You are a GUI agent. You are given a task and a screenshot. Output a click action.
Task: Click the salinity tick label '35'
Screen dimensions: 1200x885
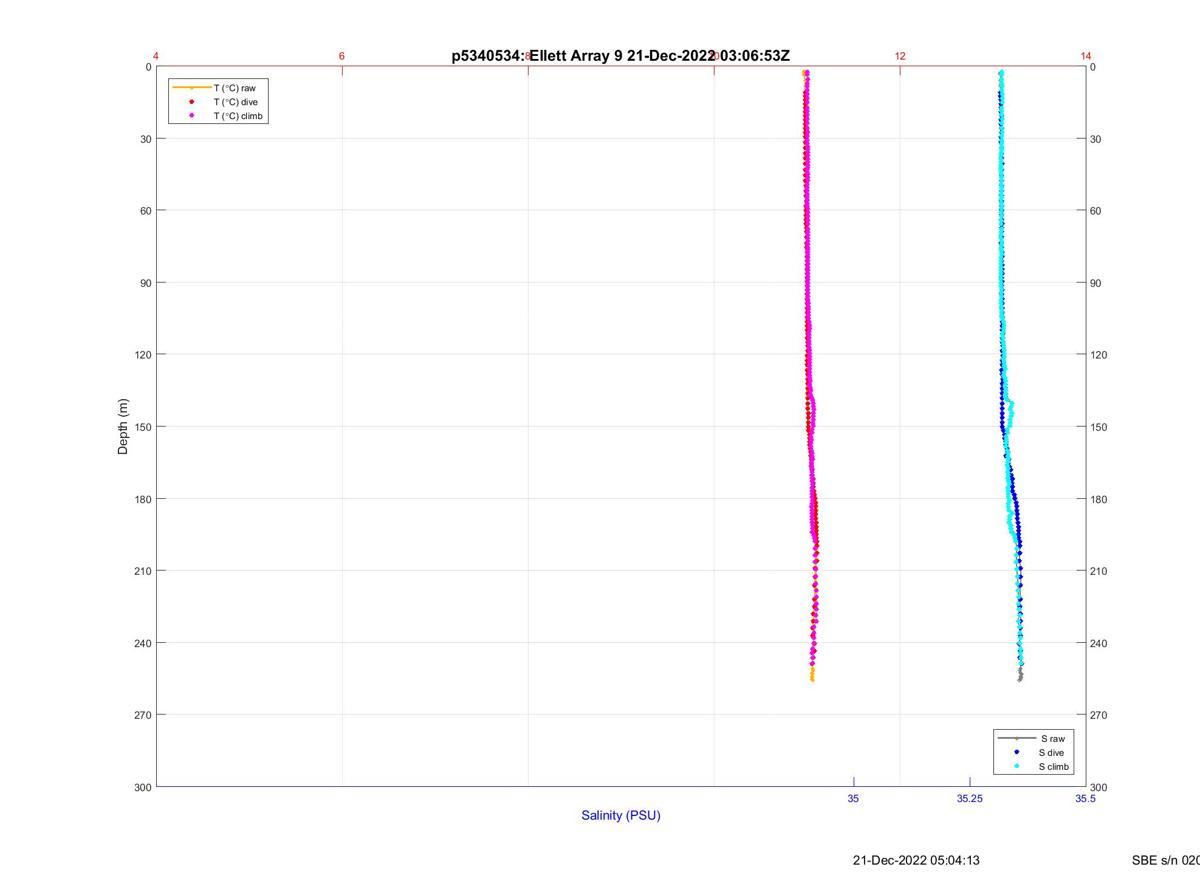853,798
